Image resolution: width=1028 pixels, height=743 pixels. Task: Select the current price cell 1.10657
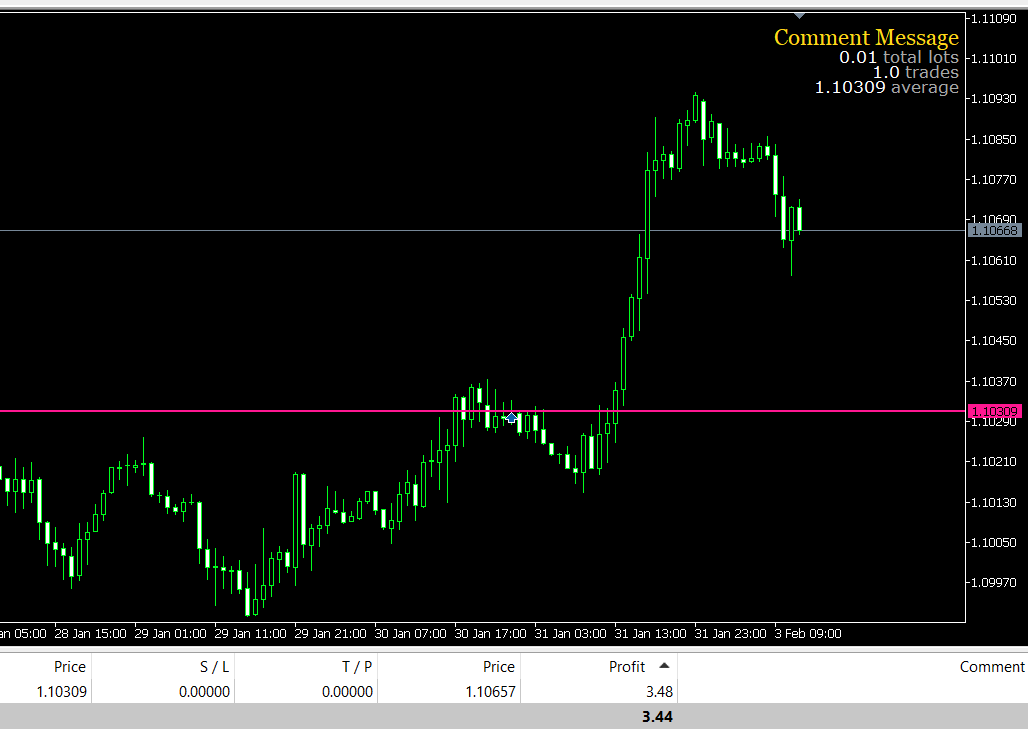490,692
